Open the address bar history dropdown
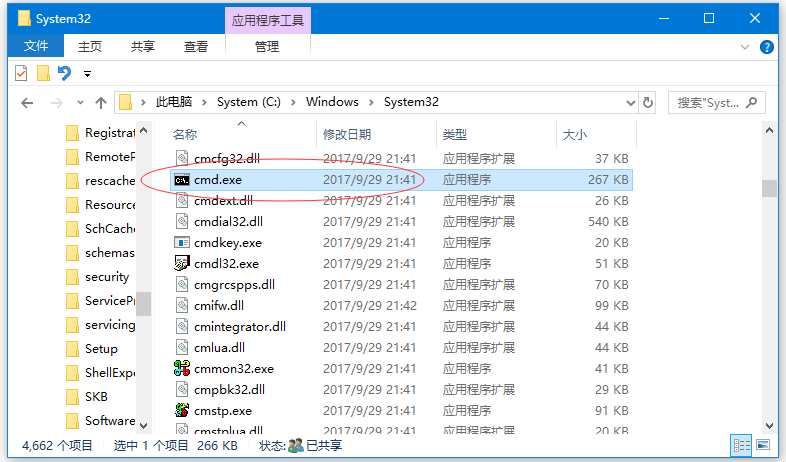The height and width of the screenshot is (462, 786). pyautogui.click(x=631, y=103)
